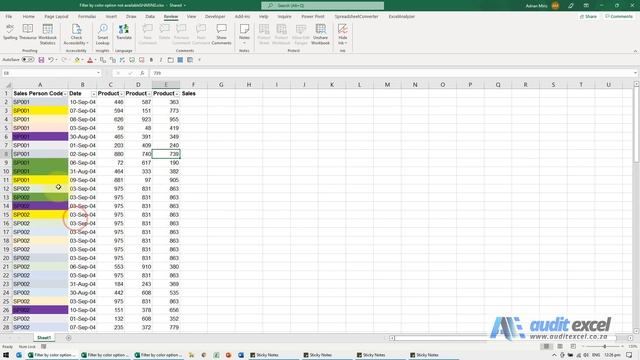The image size is (640, 360).
Task: Click the Unshare Workbook button
Action: [320, 34]
